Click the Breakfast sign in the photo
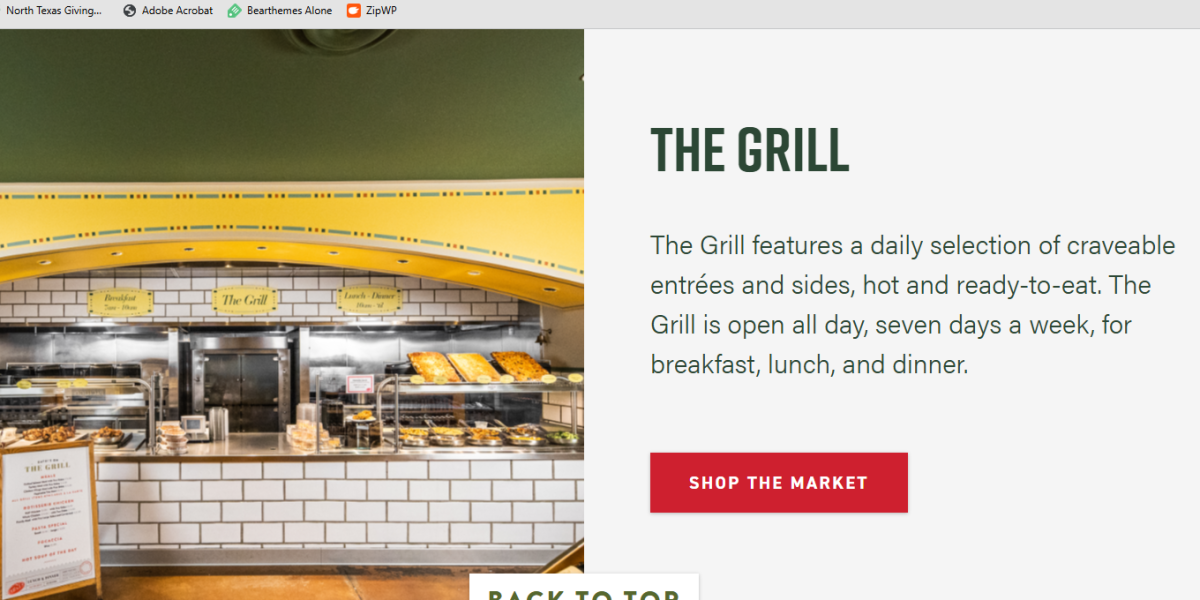The height and width of the screenshot is (600, 1200). [120, 302]
